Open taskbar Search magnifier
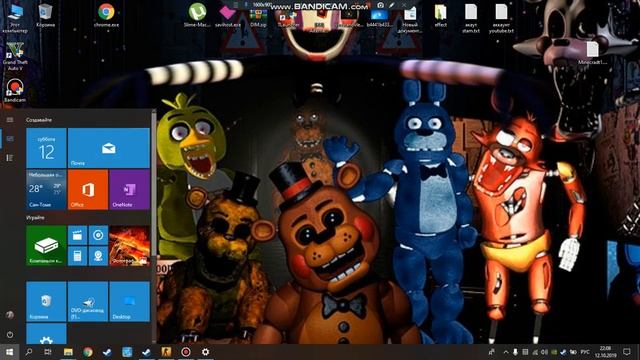Image resolution: width=640 pixels, height=360 pixels. 29,352
